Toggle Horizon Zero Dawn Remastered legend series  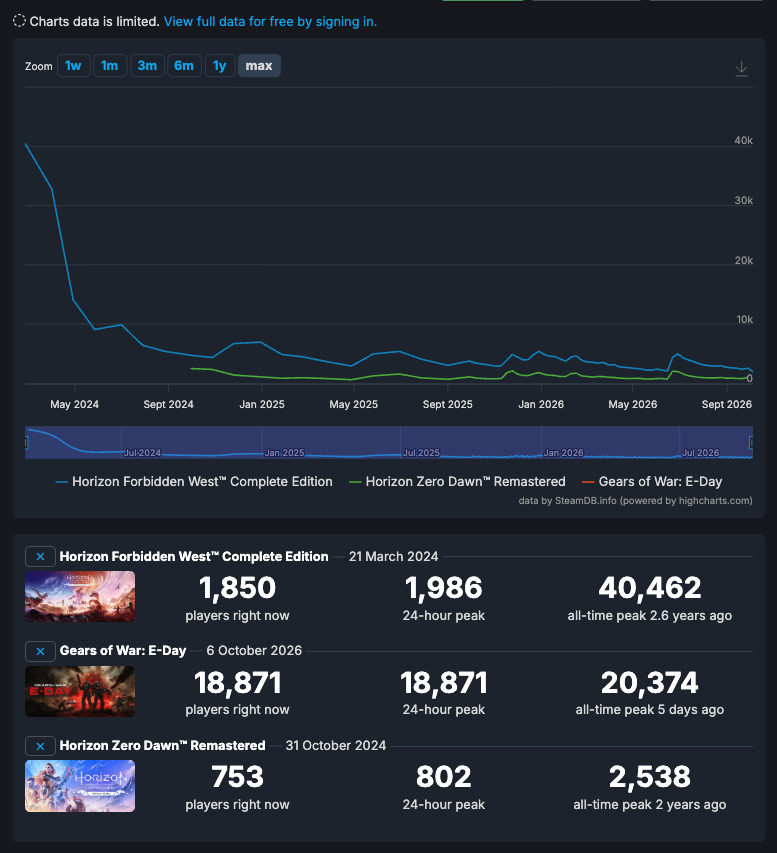click(x=457, y=481)
